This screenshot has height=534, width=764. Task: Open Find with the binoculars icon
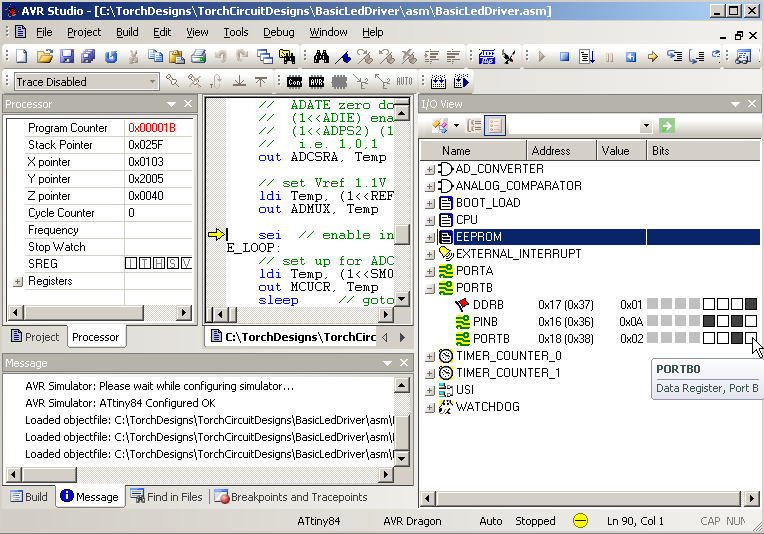[x=321, y=57]
